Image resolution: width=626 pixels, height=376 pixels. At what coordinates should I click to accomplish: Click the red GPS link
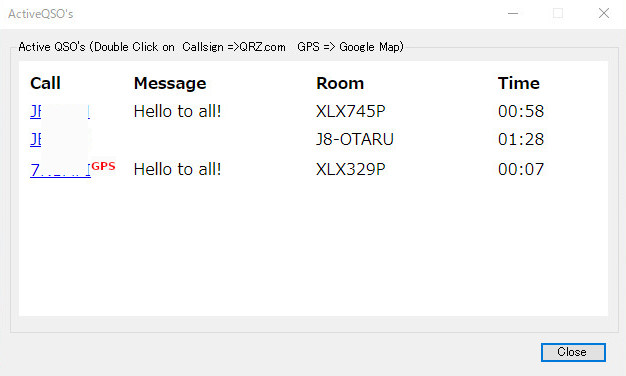[x=103, y=166]
